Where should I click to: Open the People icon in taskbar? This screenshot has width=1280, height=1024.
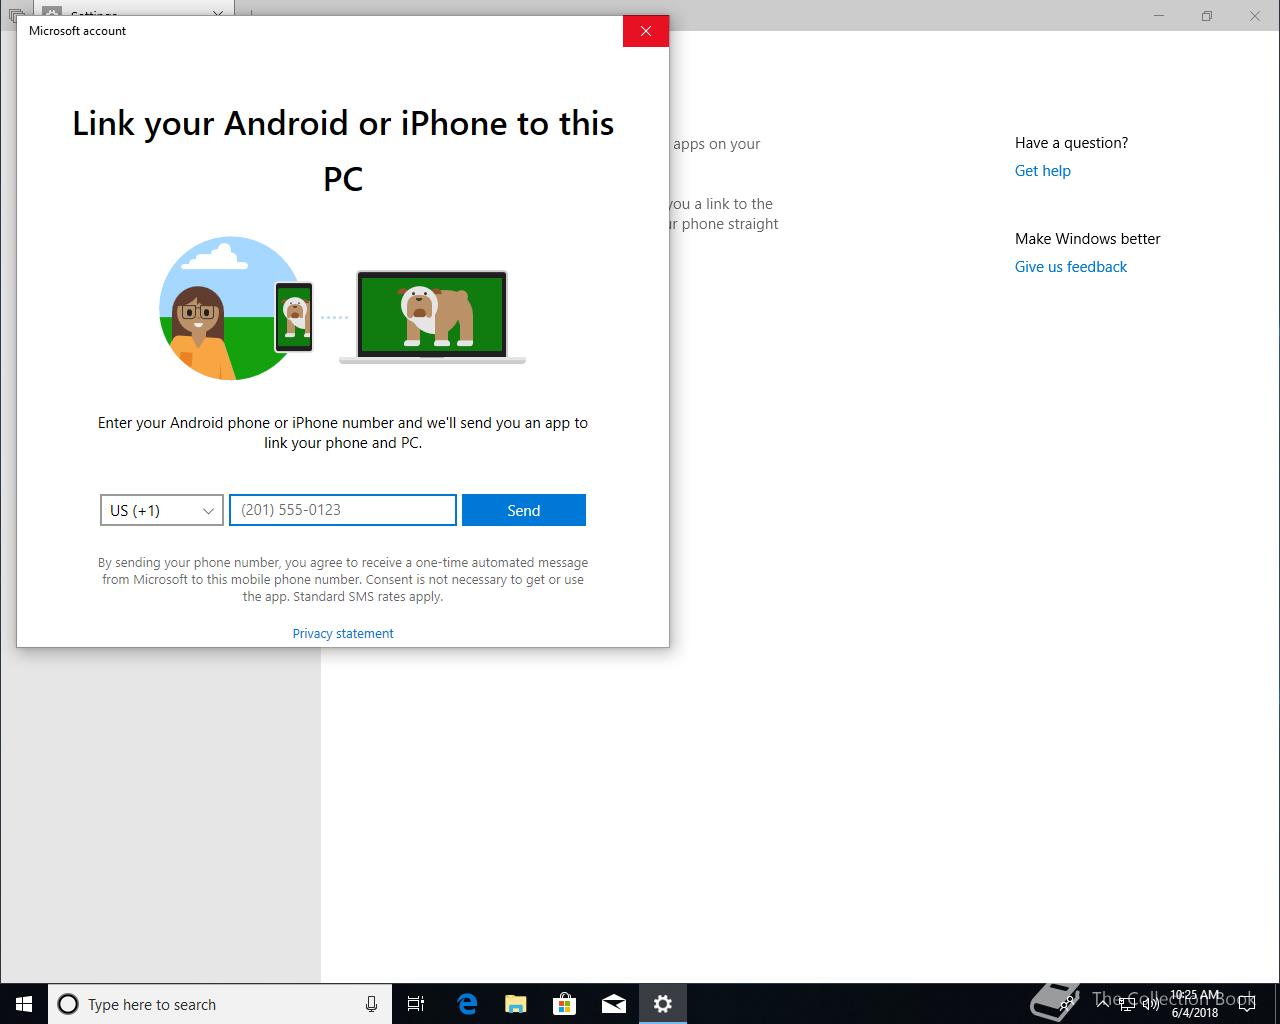(1068, 1004)
